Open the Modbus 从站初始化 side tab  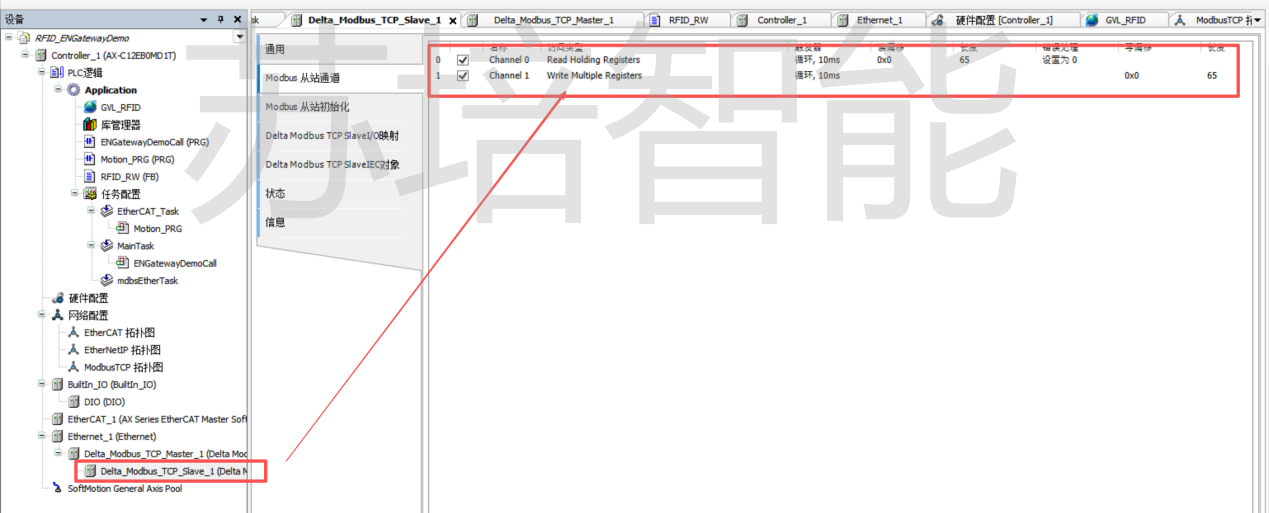point(307,107)
